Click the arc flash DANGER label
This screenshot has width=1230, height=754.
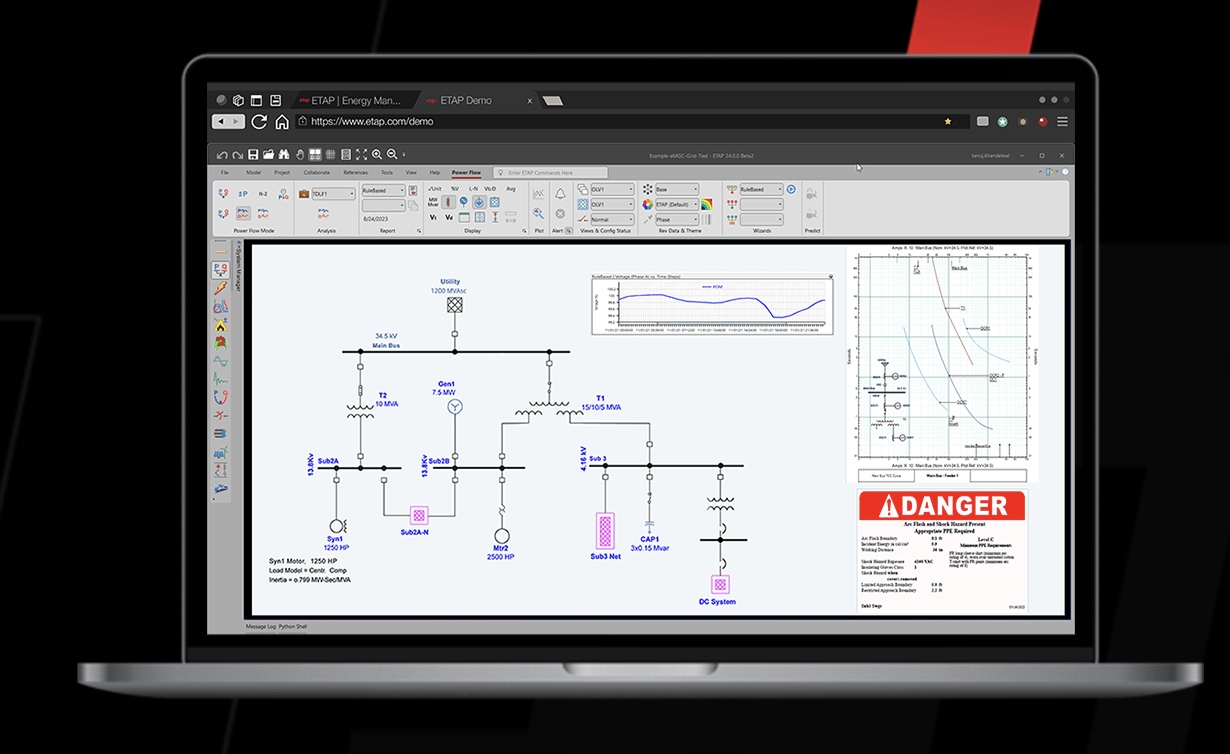pyautogui.click(x=942, y=552)
